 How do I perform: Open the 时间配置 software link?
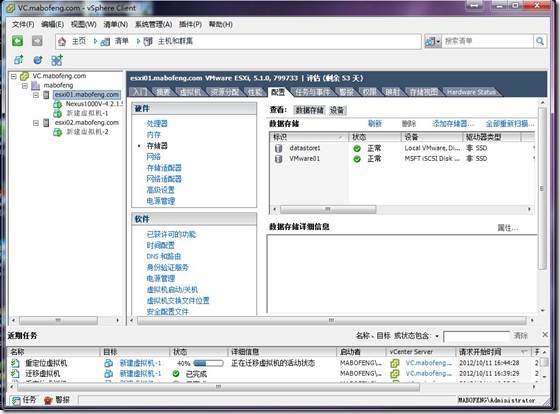click(x=160, y=245)
